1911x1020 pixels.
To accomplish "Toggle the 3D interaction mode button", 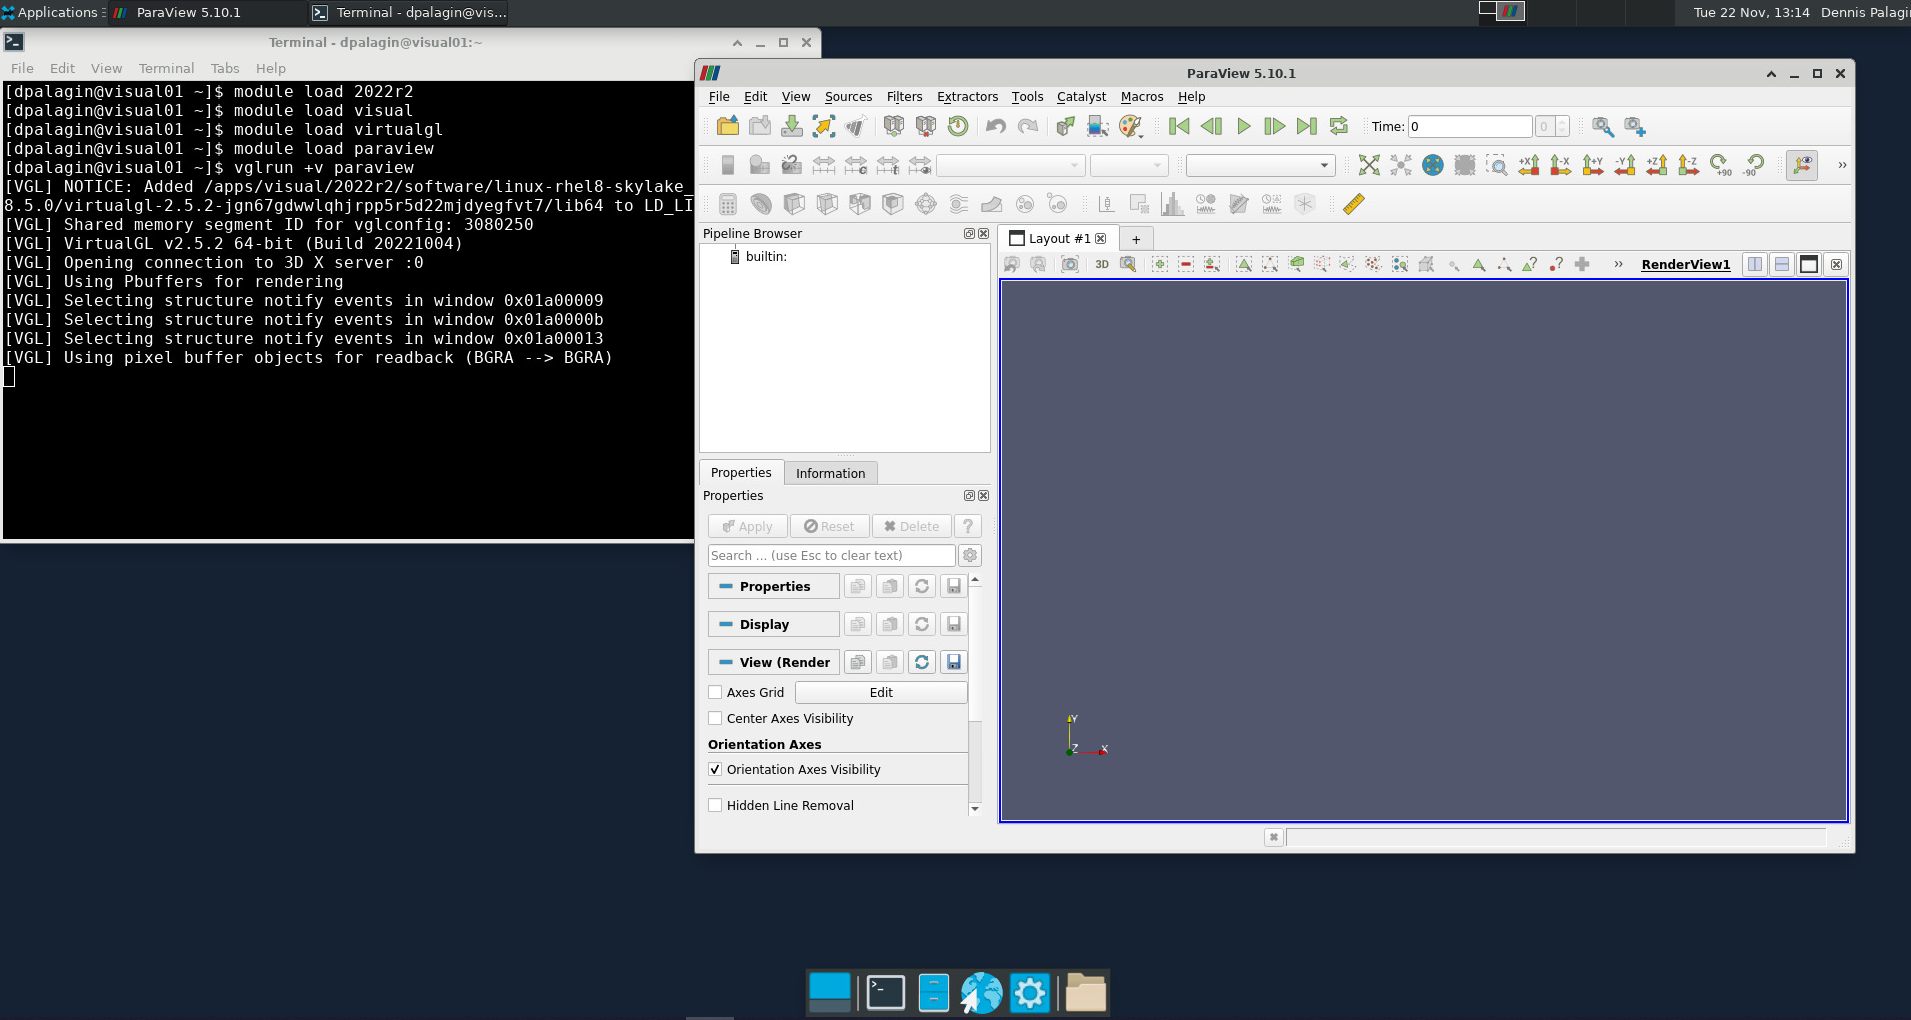I will tap(1102, 264).
